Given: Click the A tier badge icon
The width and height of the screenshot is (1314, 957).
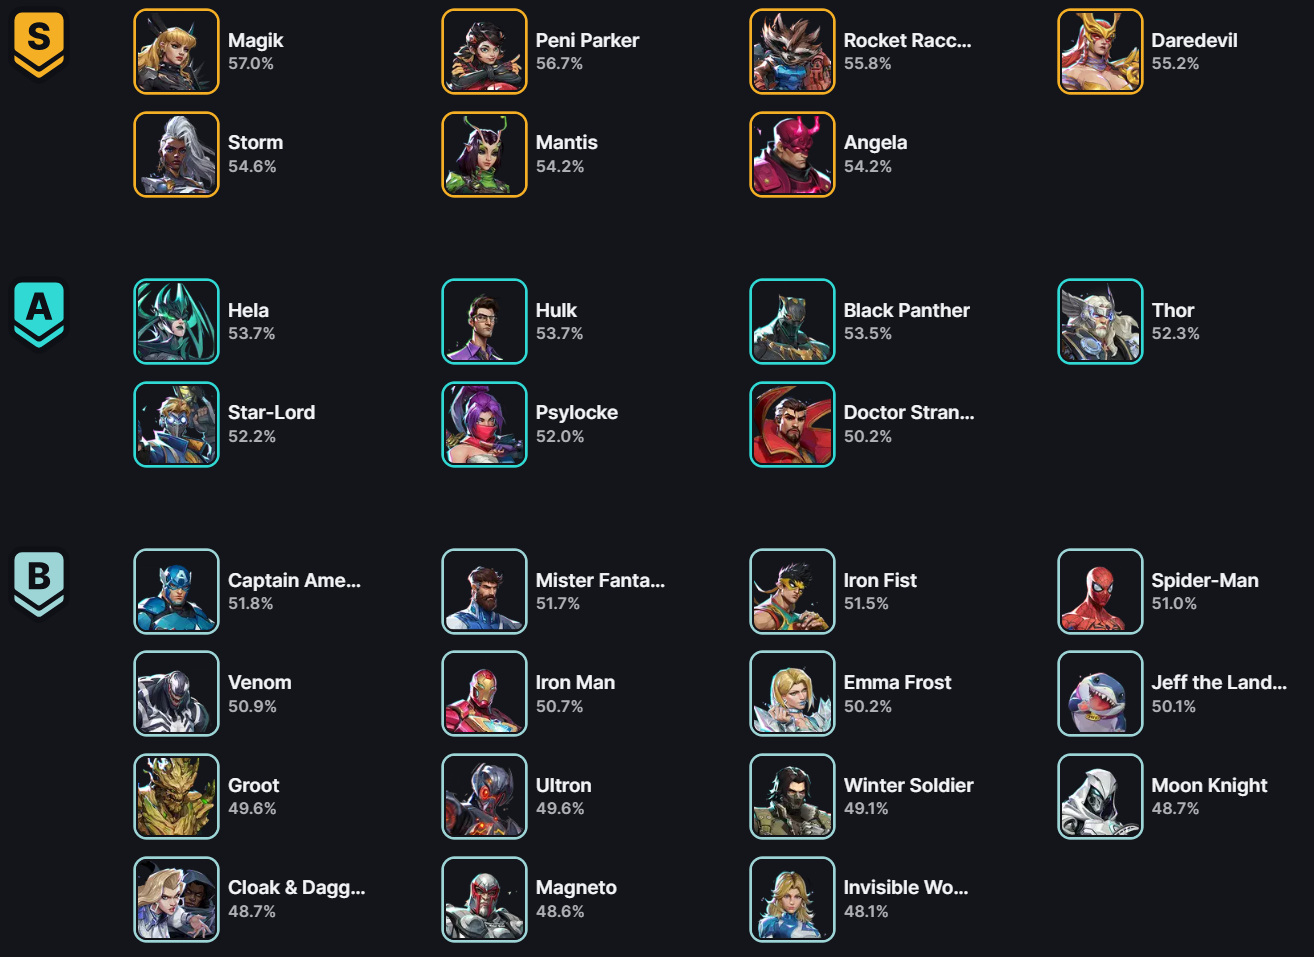Looking at the screenshot, I should [x=39, y=314].
